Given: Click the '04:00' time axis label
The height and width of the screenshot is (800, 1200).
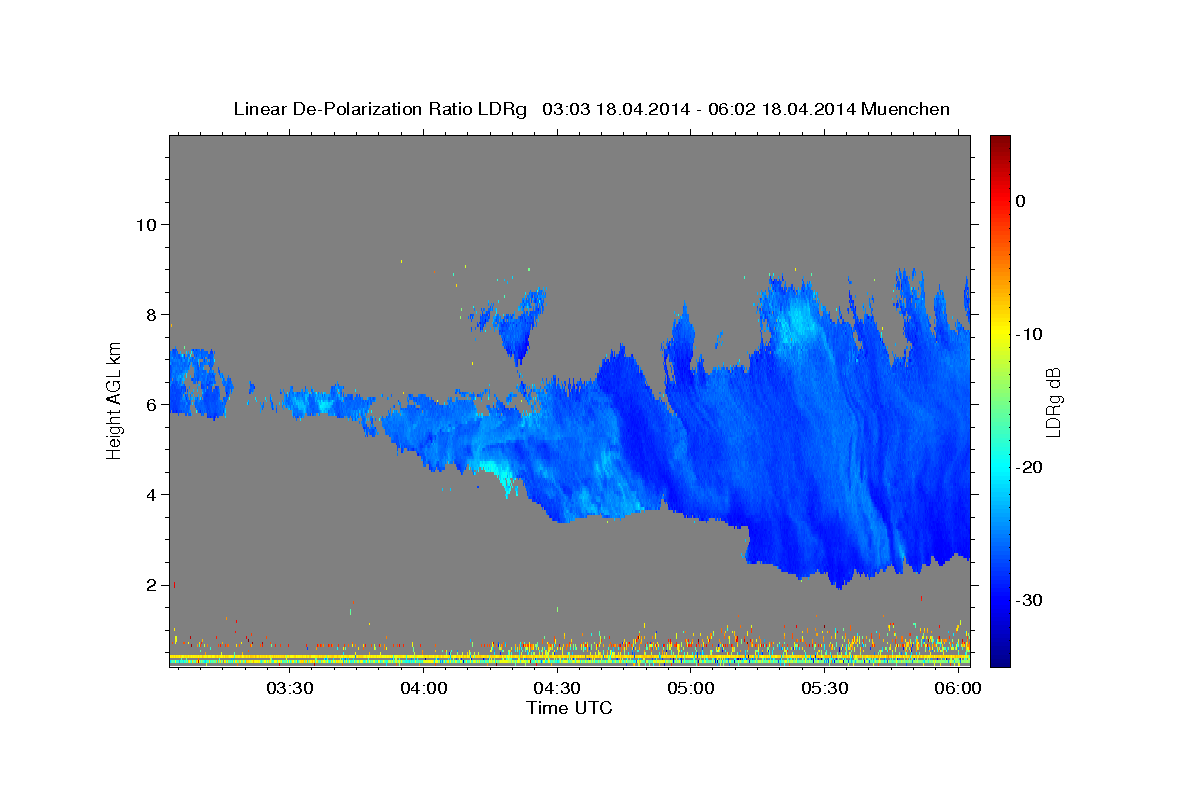Looking at the screenshot, I should [x=423, y=688].
